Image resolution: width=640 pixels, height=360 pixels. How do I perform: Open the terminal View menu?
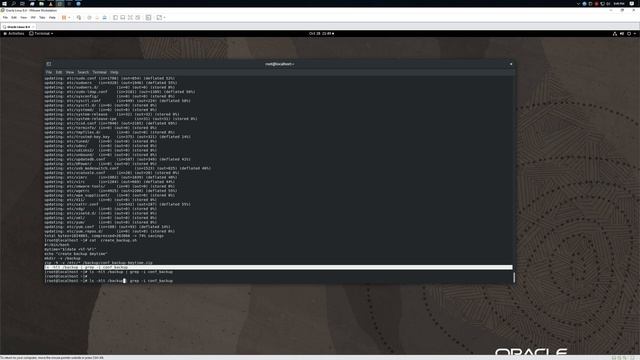[x=70, y=72]
